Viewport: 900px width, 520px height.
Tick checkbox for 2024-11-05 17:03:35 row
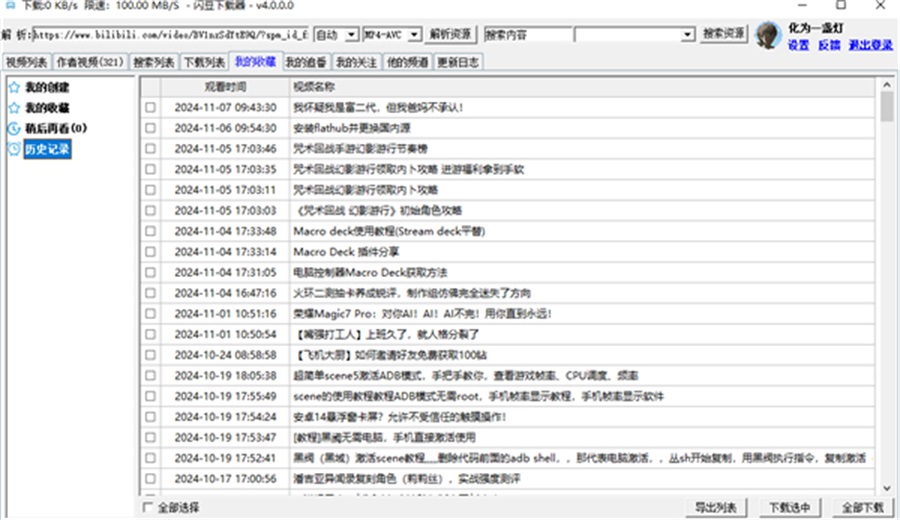150,169
